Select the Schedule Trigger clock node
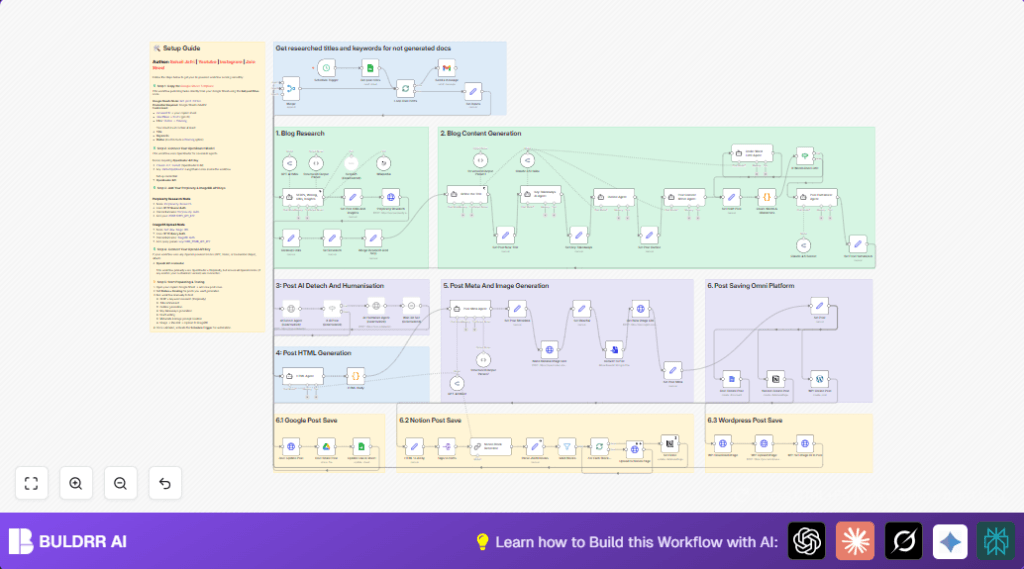1024x569 pixels. [x=325, y=68]
